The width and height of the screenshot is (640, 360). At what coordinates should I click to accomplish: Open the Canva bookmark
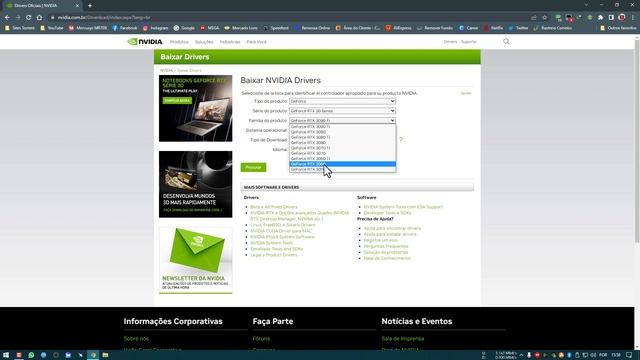click(469, 28)
